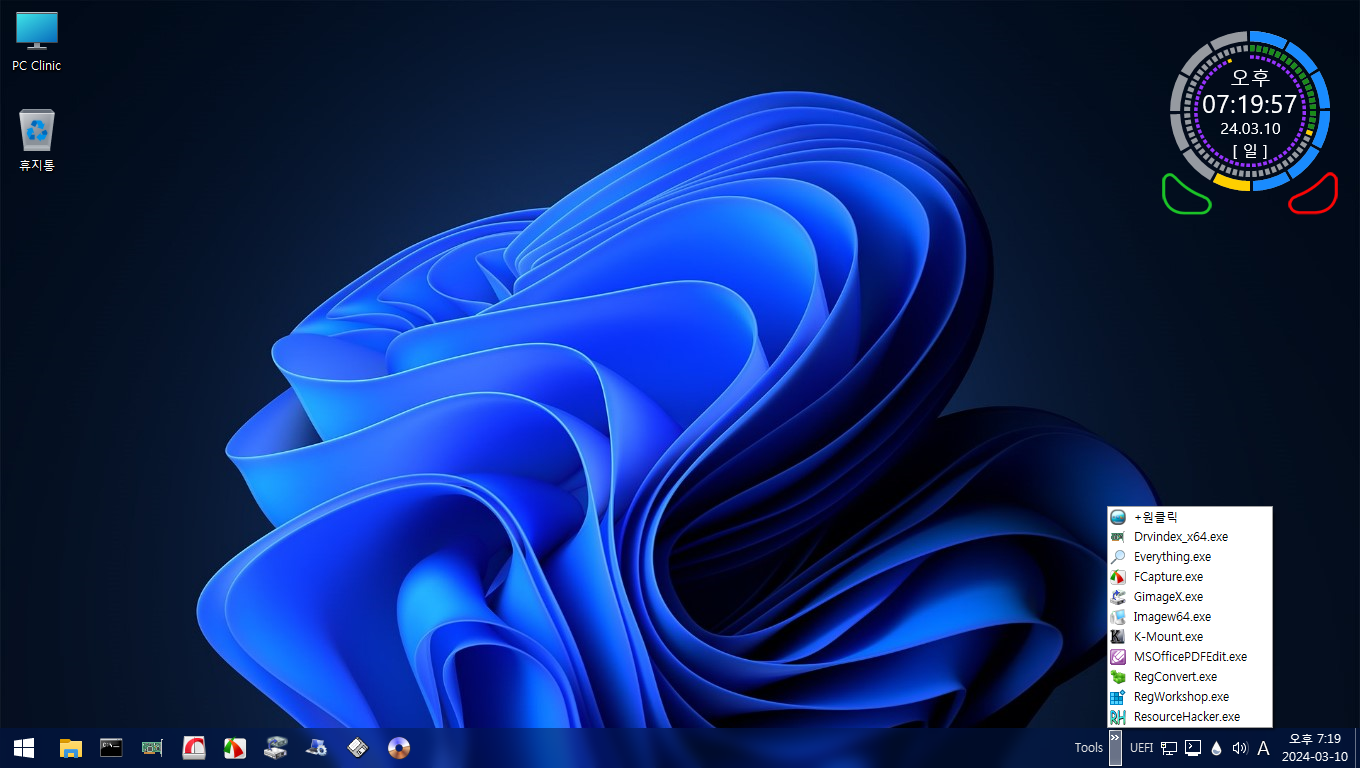This screenshot has height=768, width=1360.
Task: Launch K-Mount.exe from the Tools menu
Action: point(1190,637)
